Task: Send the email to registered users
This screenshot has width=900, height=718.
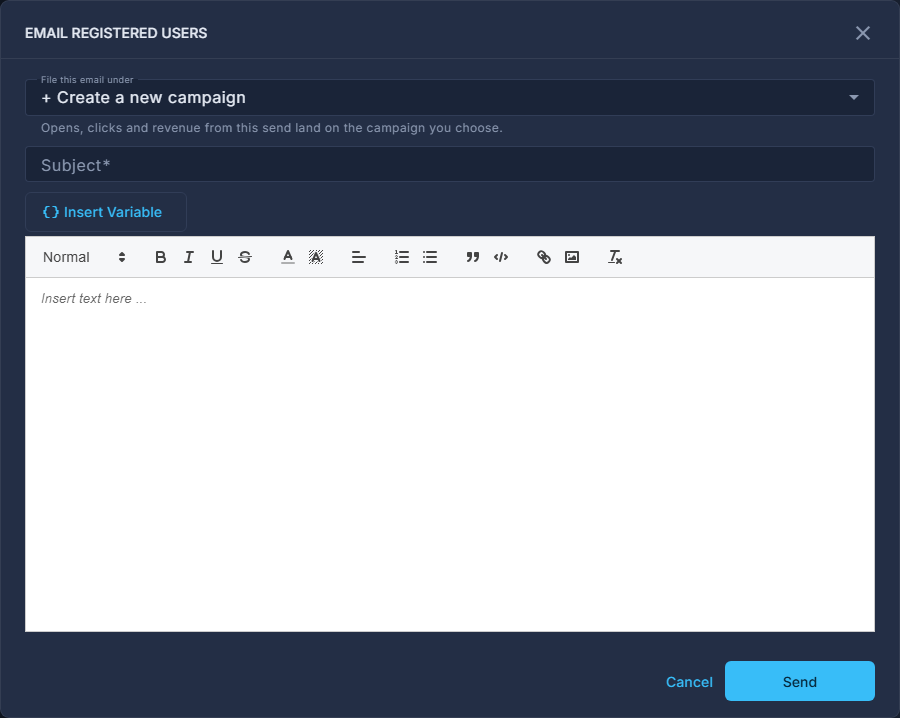Action: tap(800, 681)
